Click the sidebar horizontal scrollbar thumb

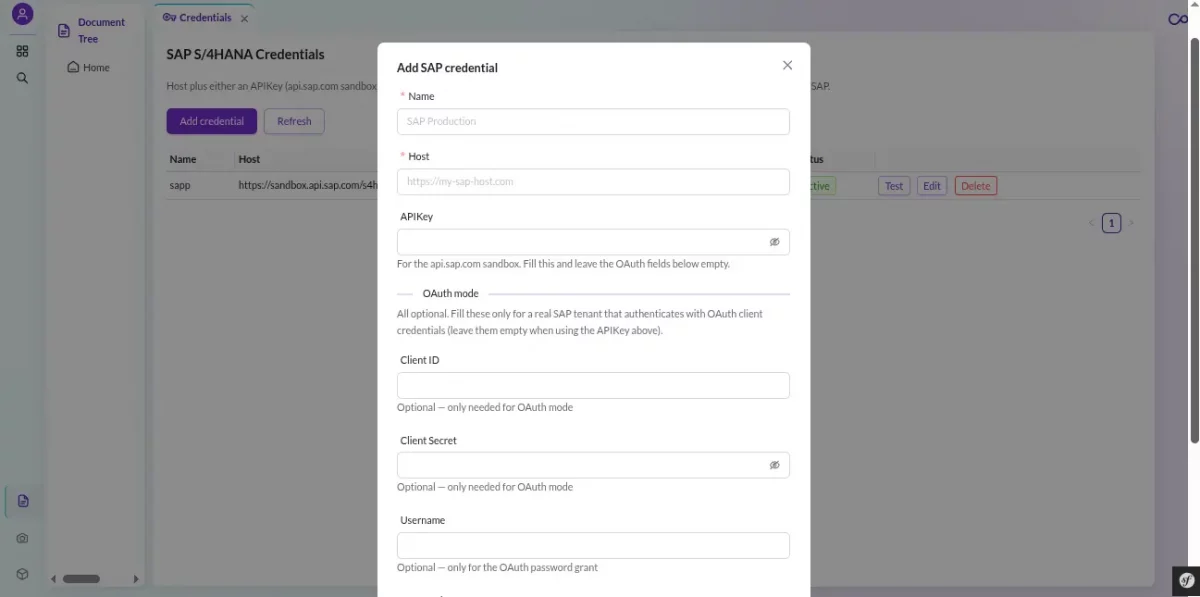coord(82,578)
